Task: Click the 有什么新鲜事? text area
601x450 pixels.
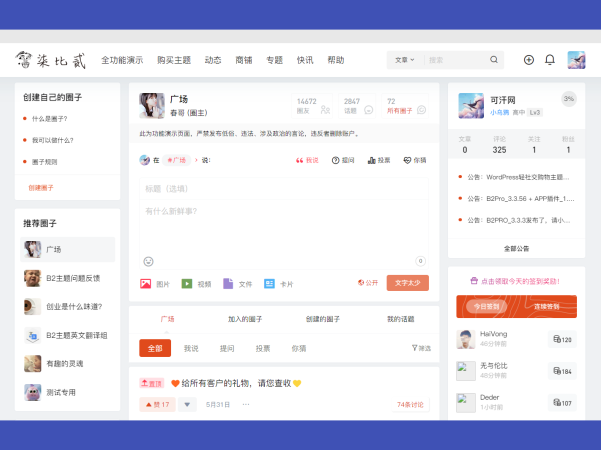Action: [x=284, y=228]
